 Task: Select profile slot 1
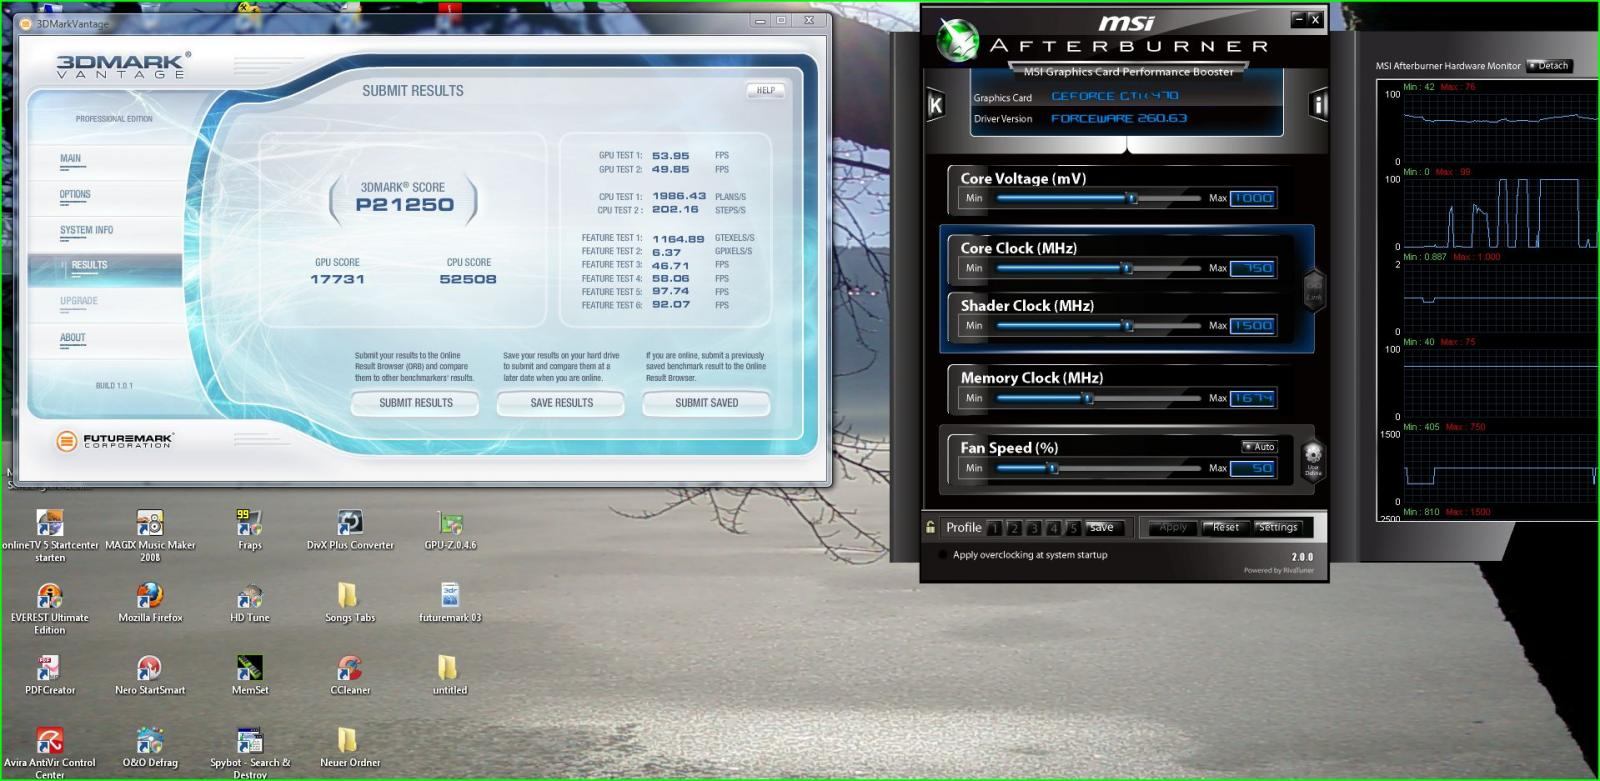994,528
